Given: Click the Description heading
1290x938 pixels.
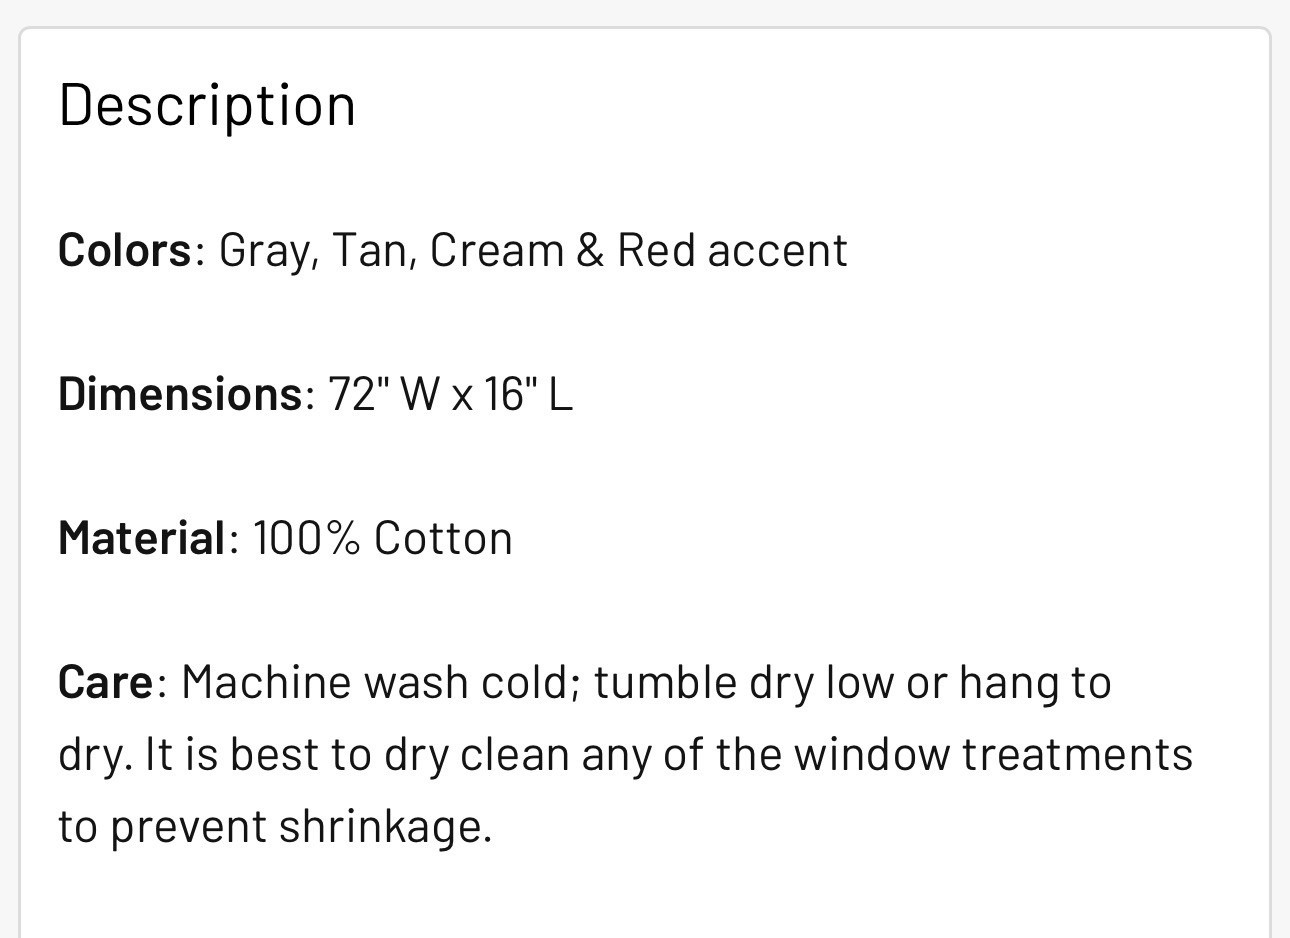Looking at the screenshot, I should click(x=207, y=105).
